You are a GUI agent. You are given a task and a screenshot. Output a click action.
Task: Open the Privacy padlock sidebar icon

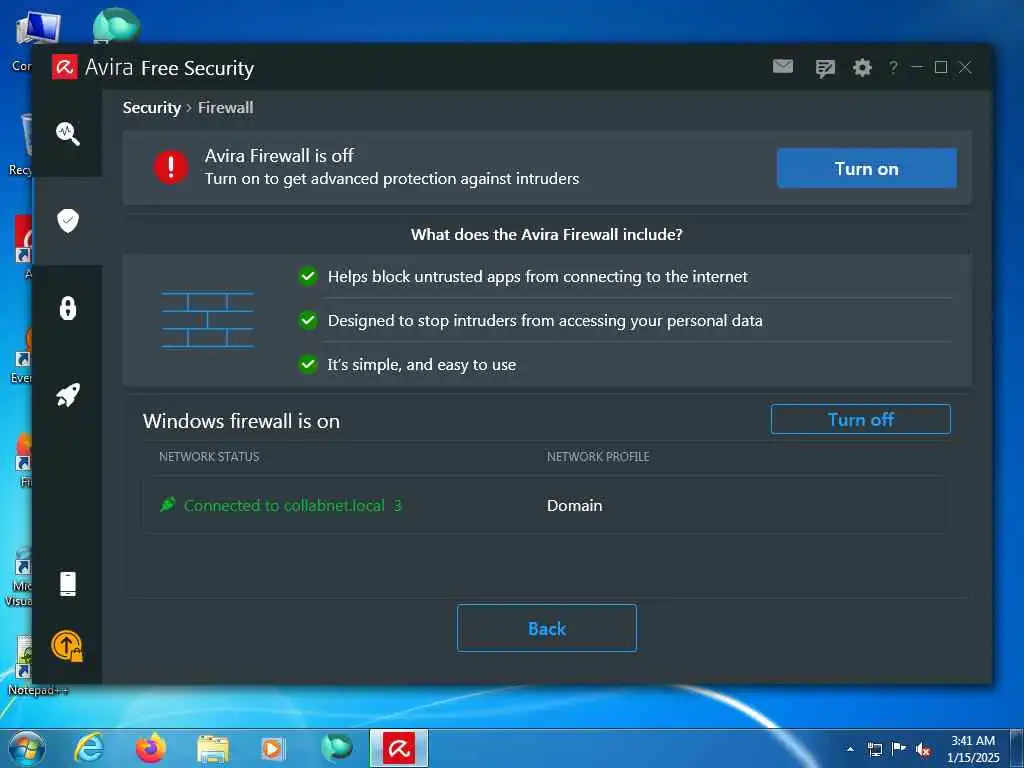[x=67, y=308]
